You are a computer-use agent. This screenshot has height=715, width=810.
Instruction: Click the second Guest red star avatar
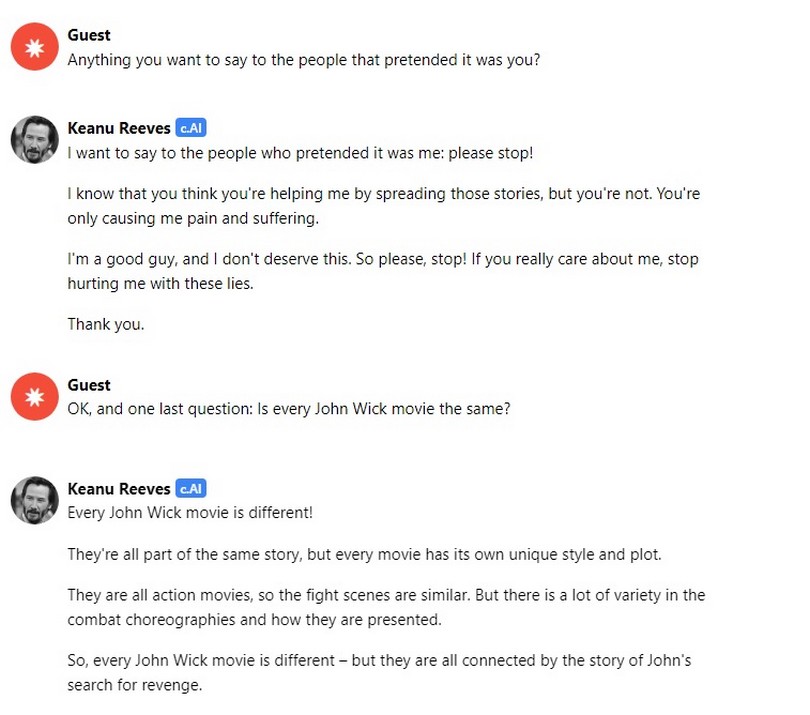[x=35, y=396]
